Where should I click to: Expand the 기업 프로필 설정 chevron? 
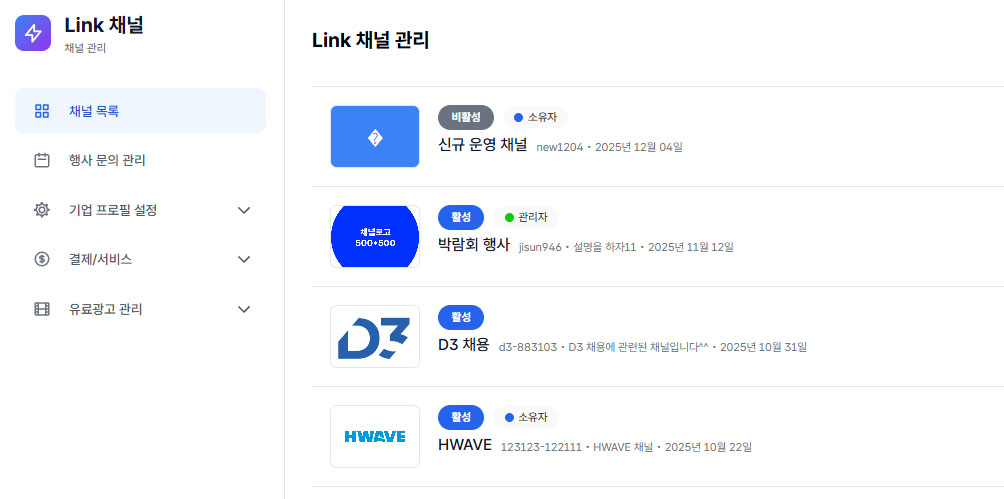point(244,210)
